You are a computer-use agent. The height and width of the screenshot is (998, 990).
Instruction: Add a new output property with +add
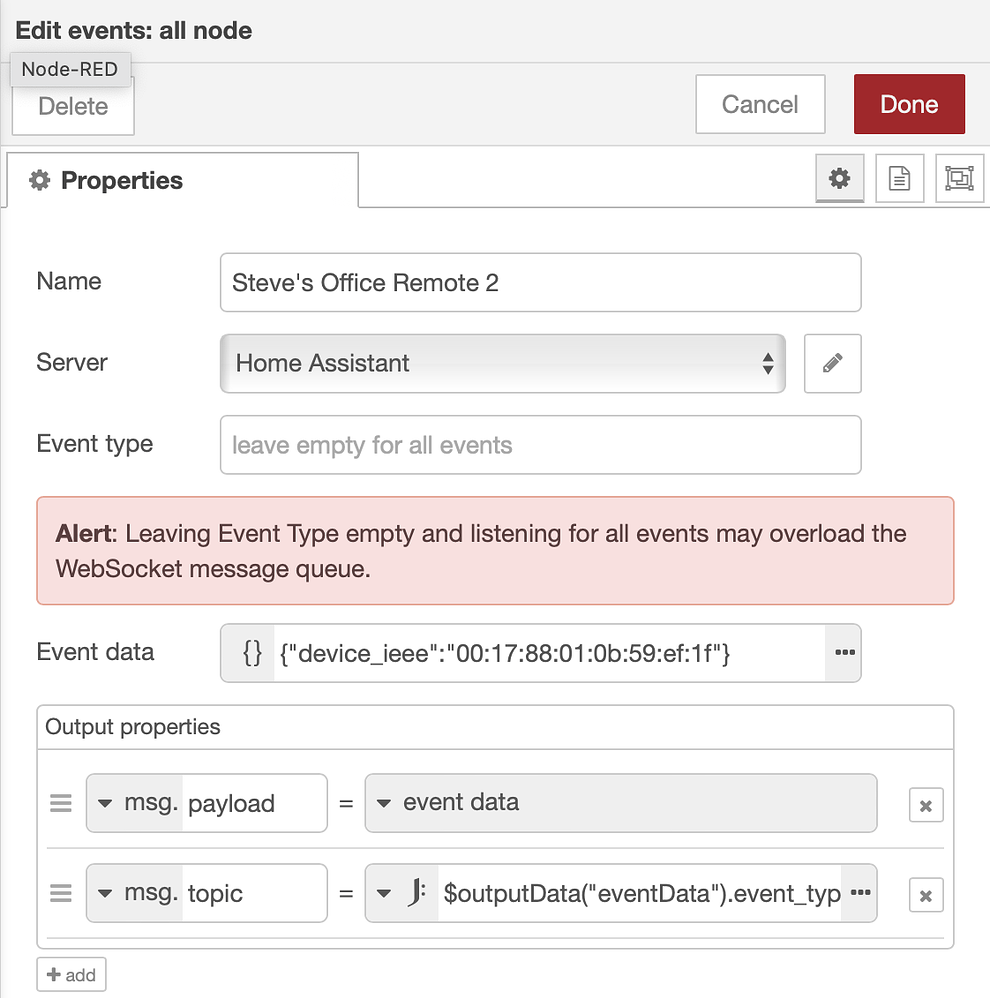pyautogui.click(x=71, y=974)
